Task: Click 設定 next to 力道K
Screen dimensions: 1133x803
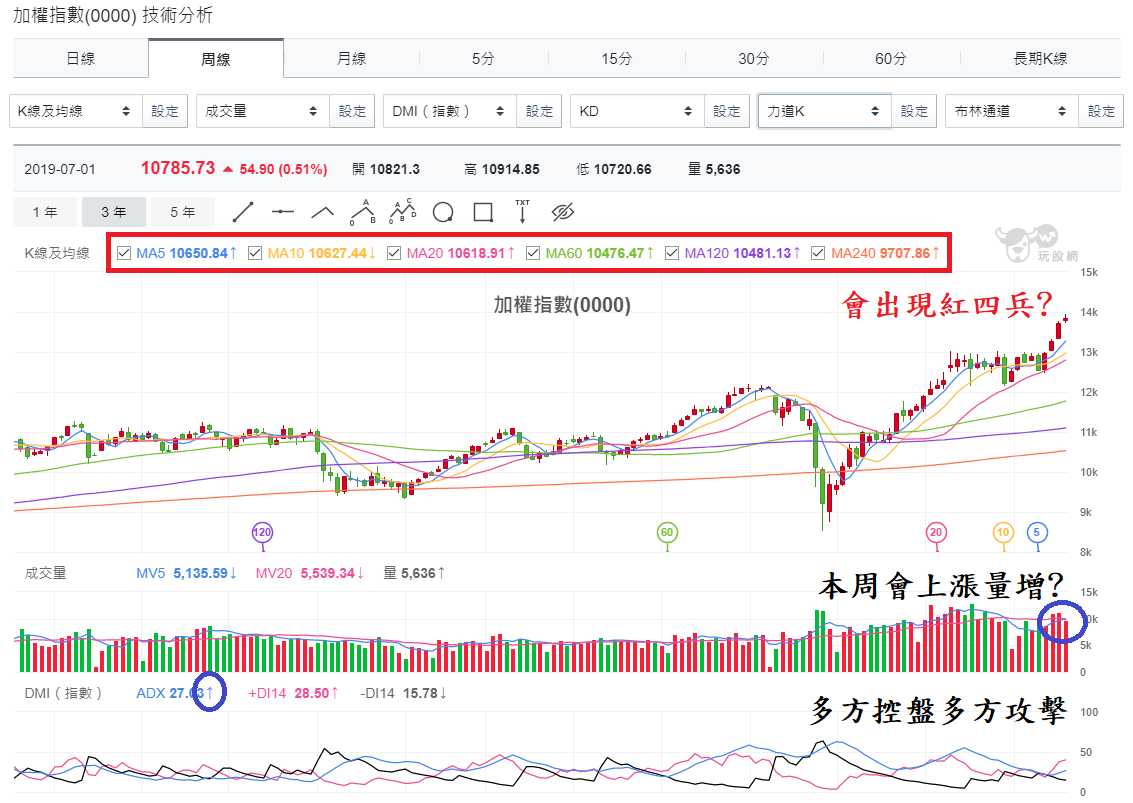Action: 914,111
